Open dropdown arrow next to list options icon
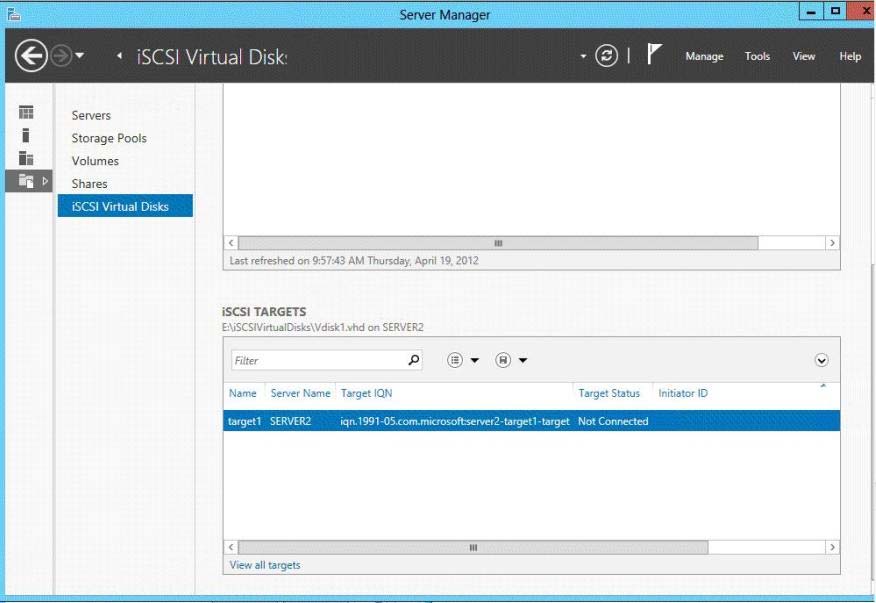 coord(474,360)
